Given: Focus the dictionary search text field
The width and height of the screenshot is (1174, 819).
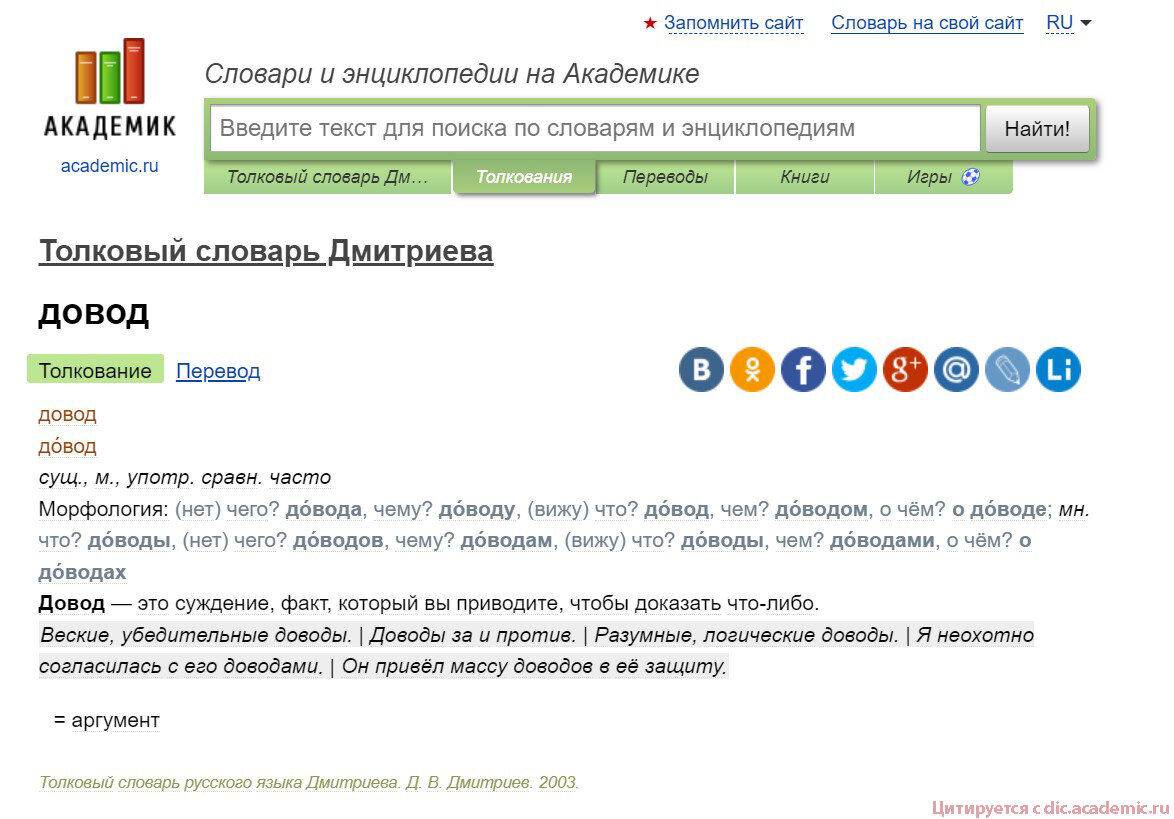Looking at the screenshot, I should [x=594, y=129].
